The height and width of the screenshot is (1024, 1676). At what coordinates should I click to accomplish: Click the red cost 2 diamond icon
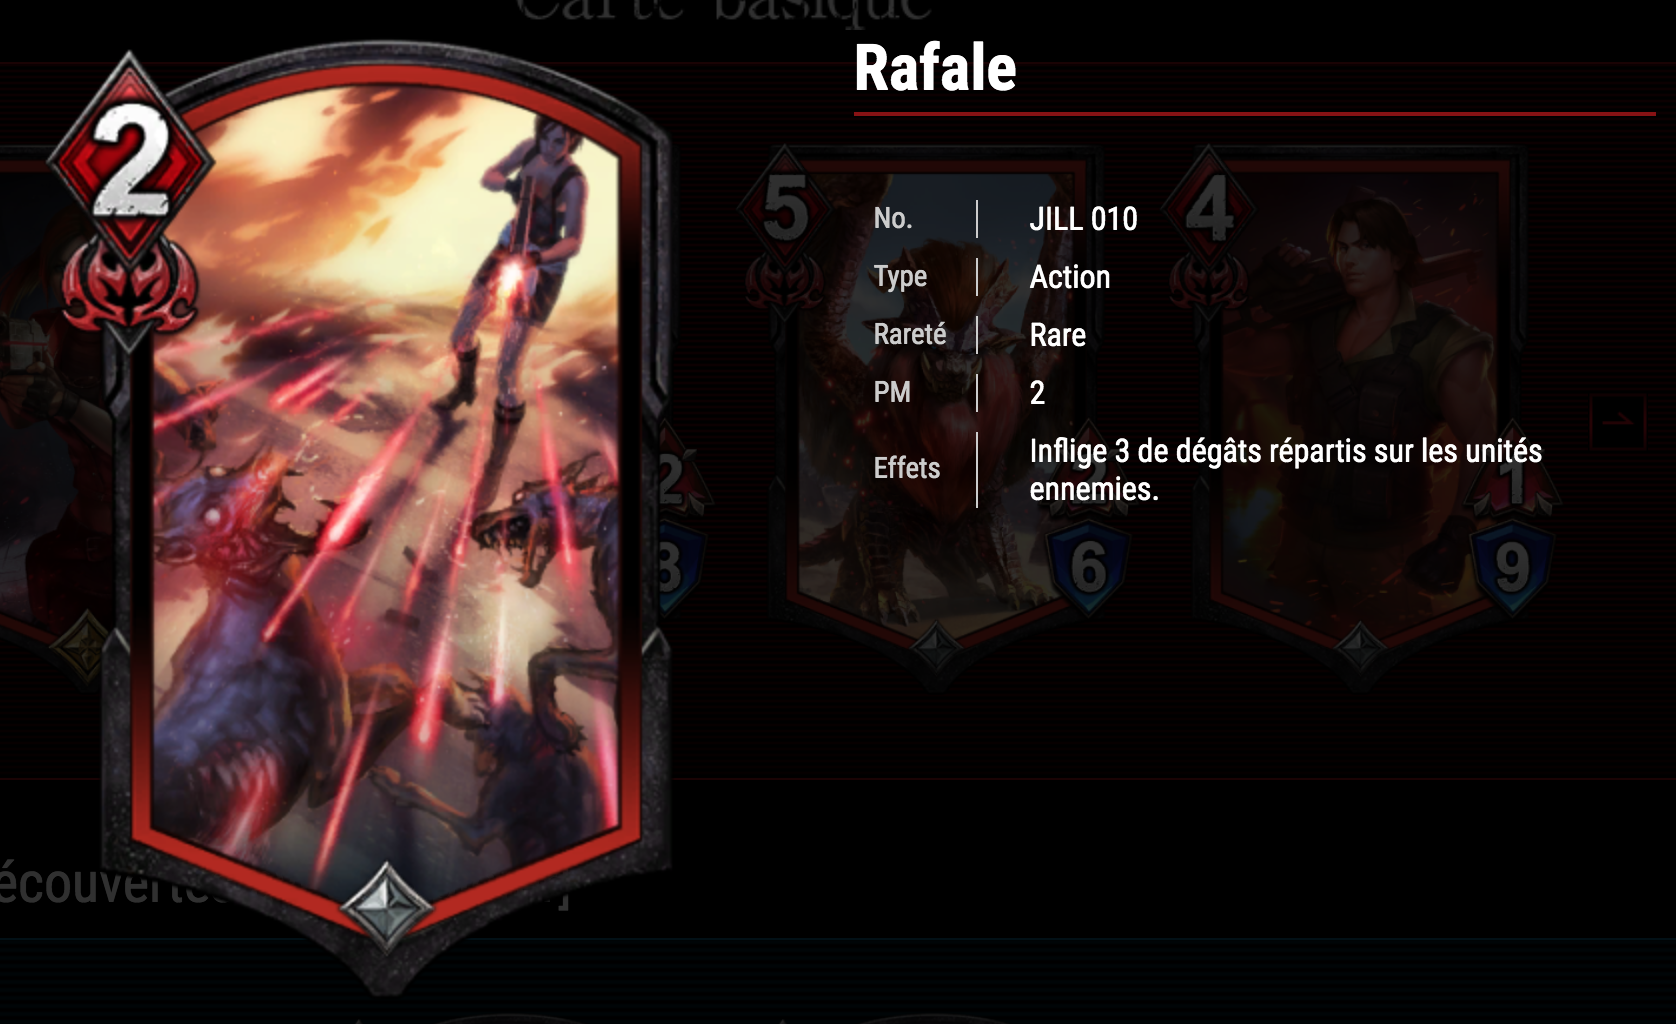click(x=130, y=162)
